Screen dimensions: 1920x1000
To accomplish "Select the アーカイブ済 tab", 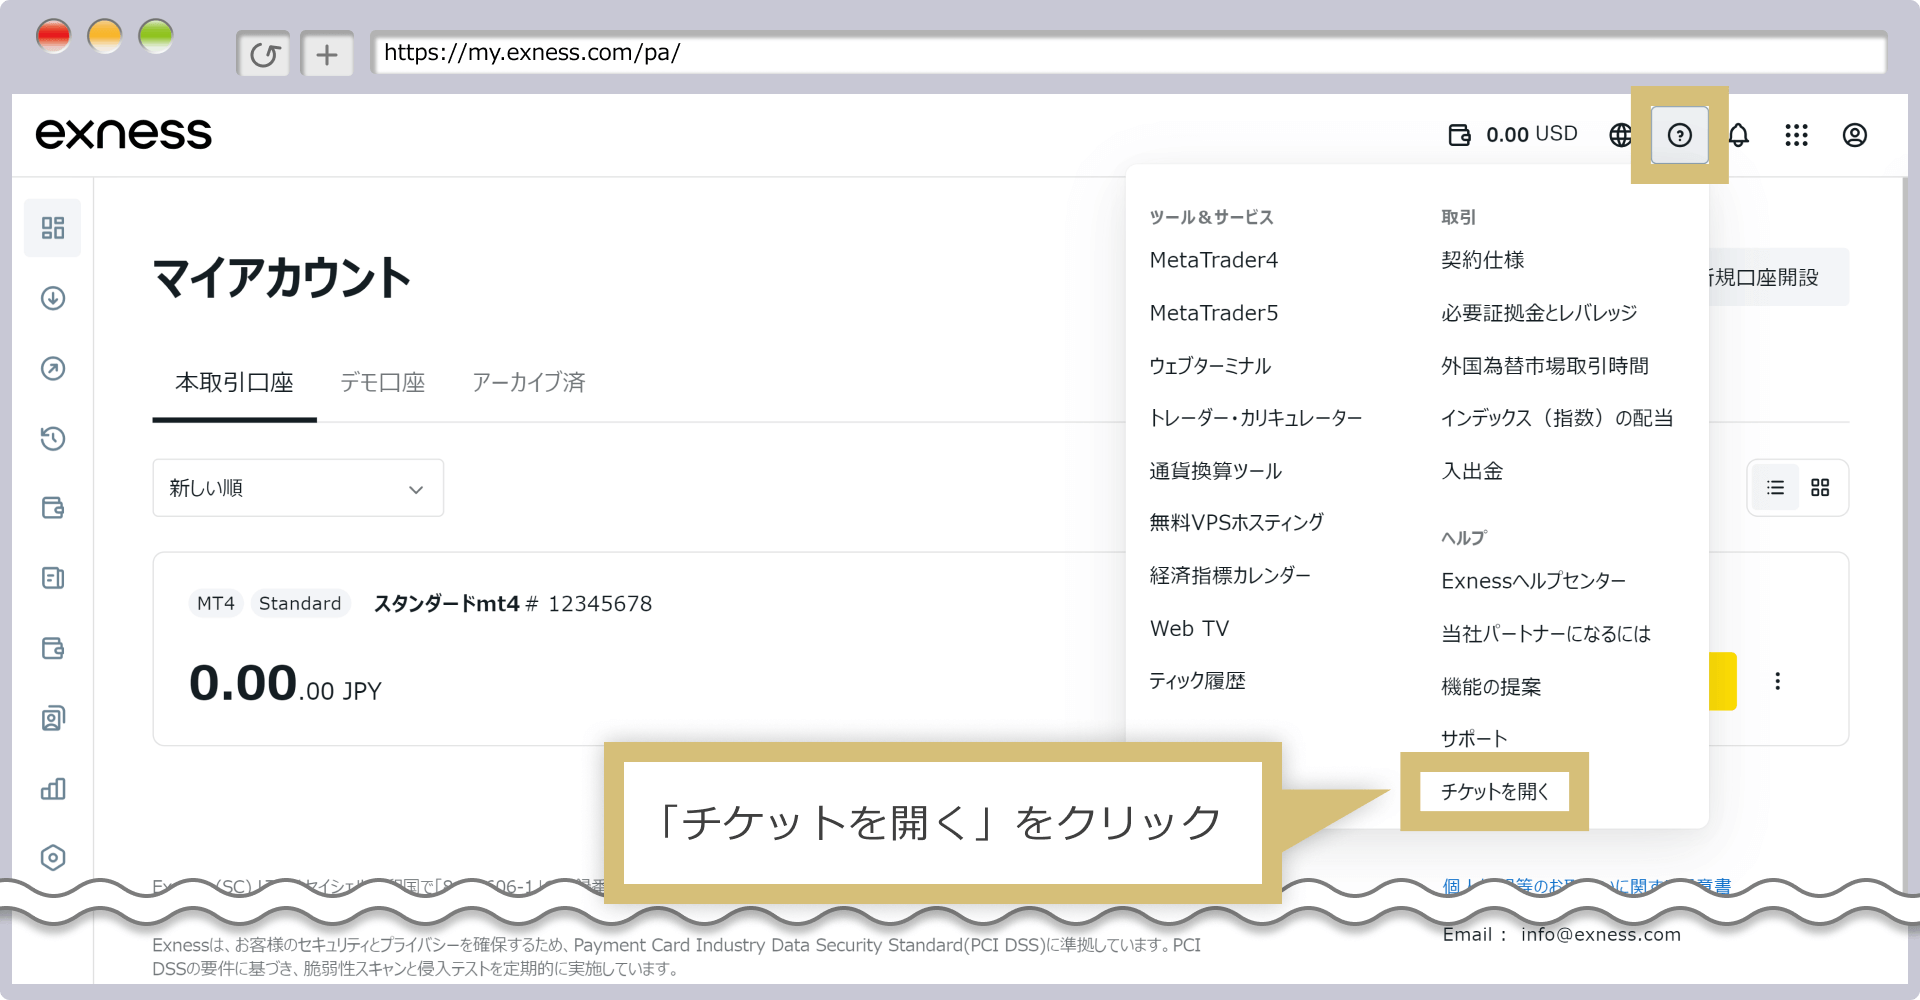I will [x=528, y=383].
